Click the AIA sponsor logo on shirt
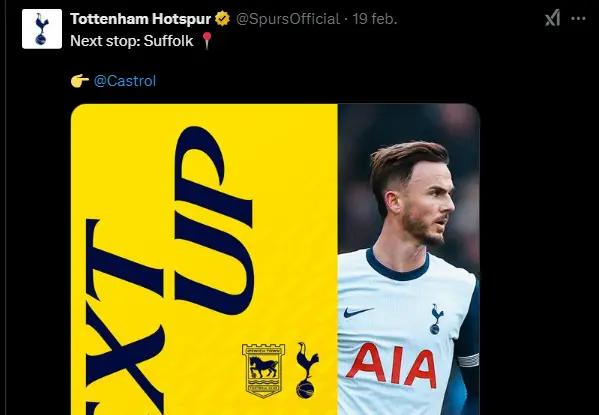The height and width of the screenshot is (415, 599). pos(391,365)
